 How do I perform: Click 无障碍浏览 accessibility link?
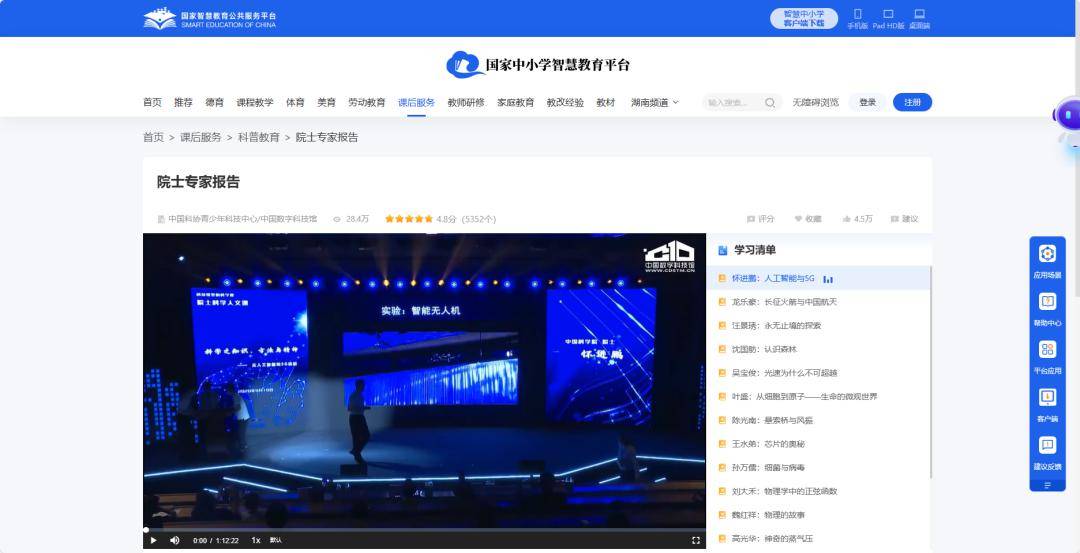tap(815, 103)
